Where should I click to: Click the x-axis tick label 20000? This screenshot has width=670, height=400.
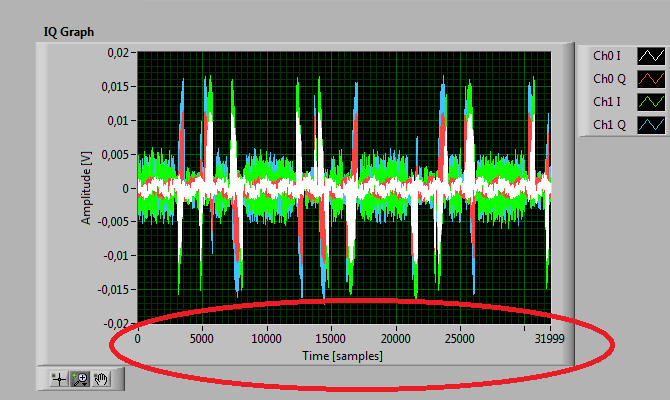(395, 339)
